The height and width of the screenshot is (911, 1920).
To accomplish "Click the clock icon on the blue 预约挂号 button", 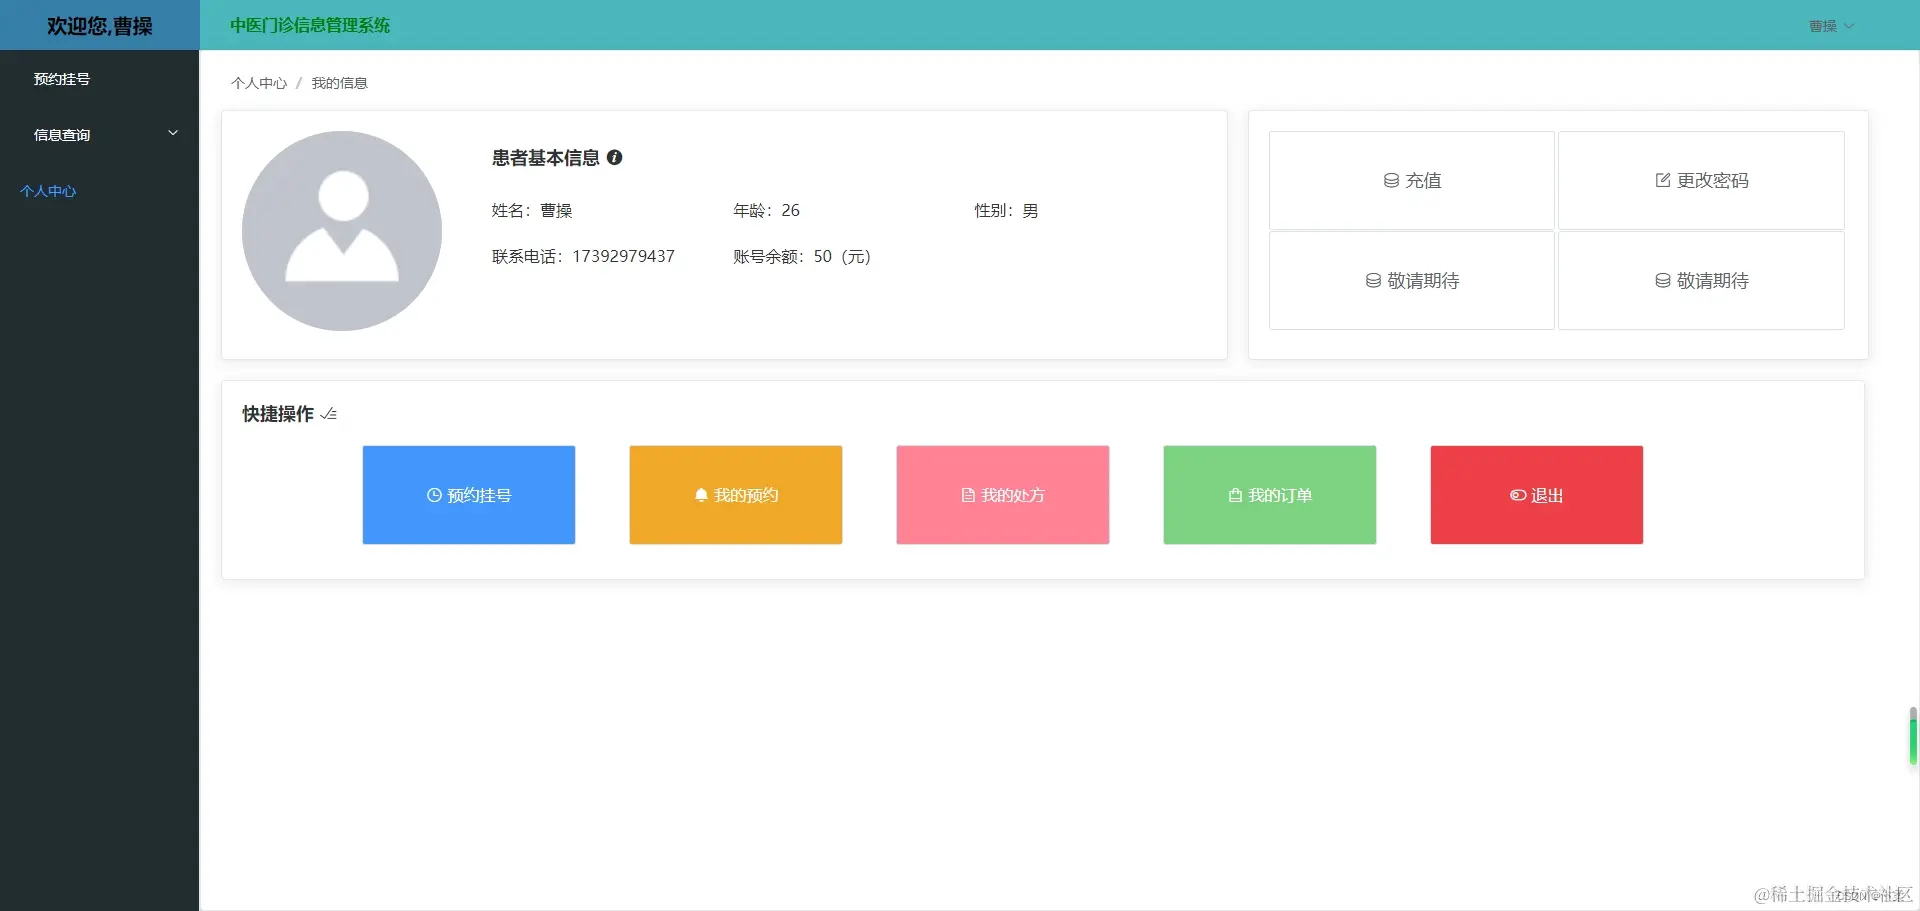I will [432, 495].
